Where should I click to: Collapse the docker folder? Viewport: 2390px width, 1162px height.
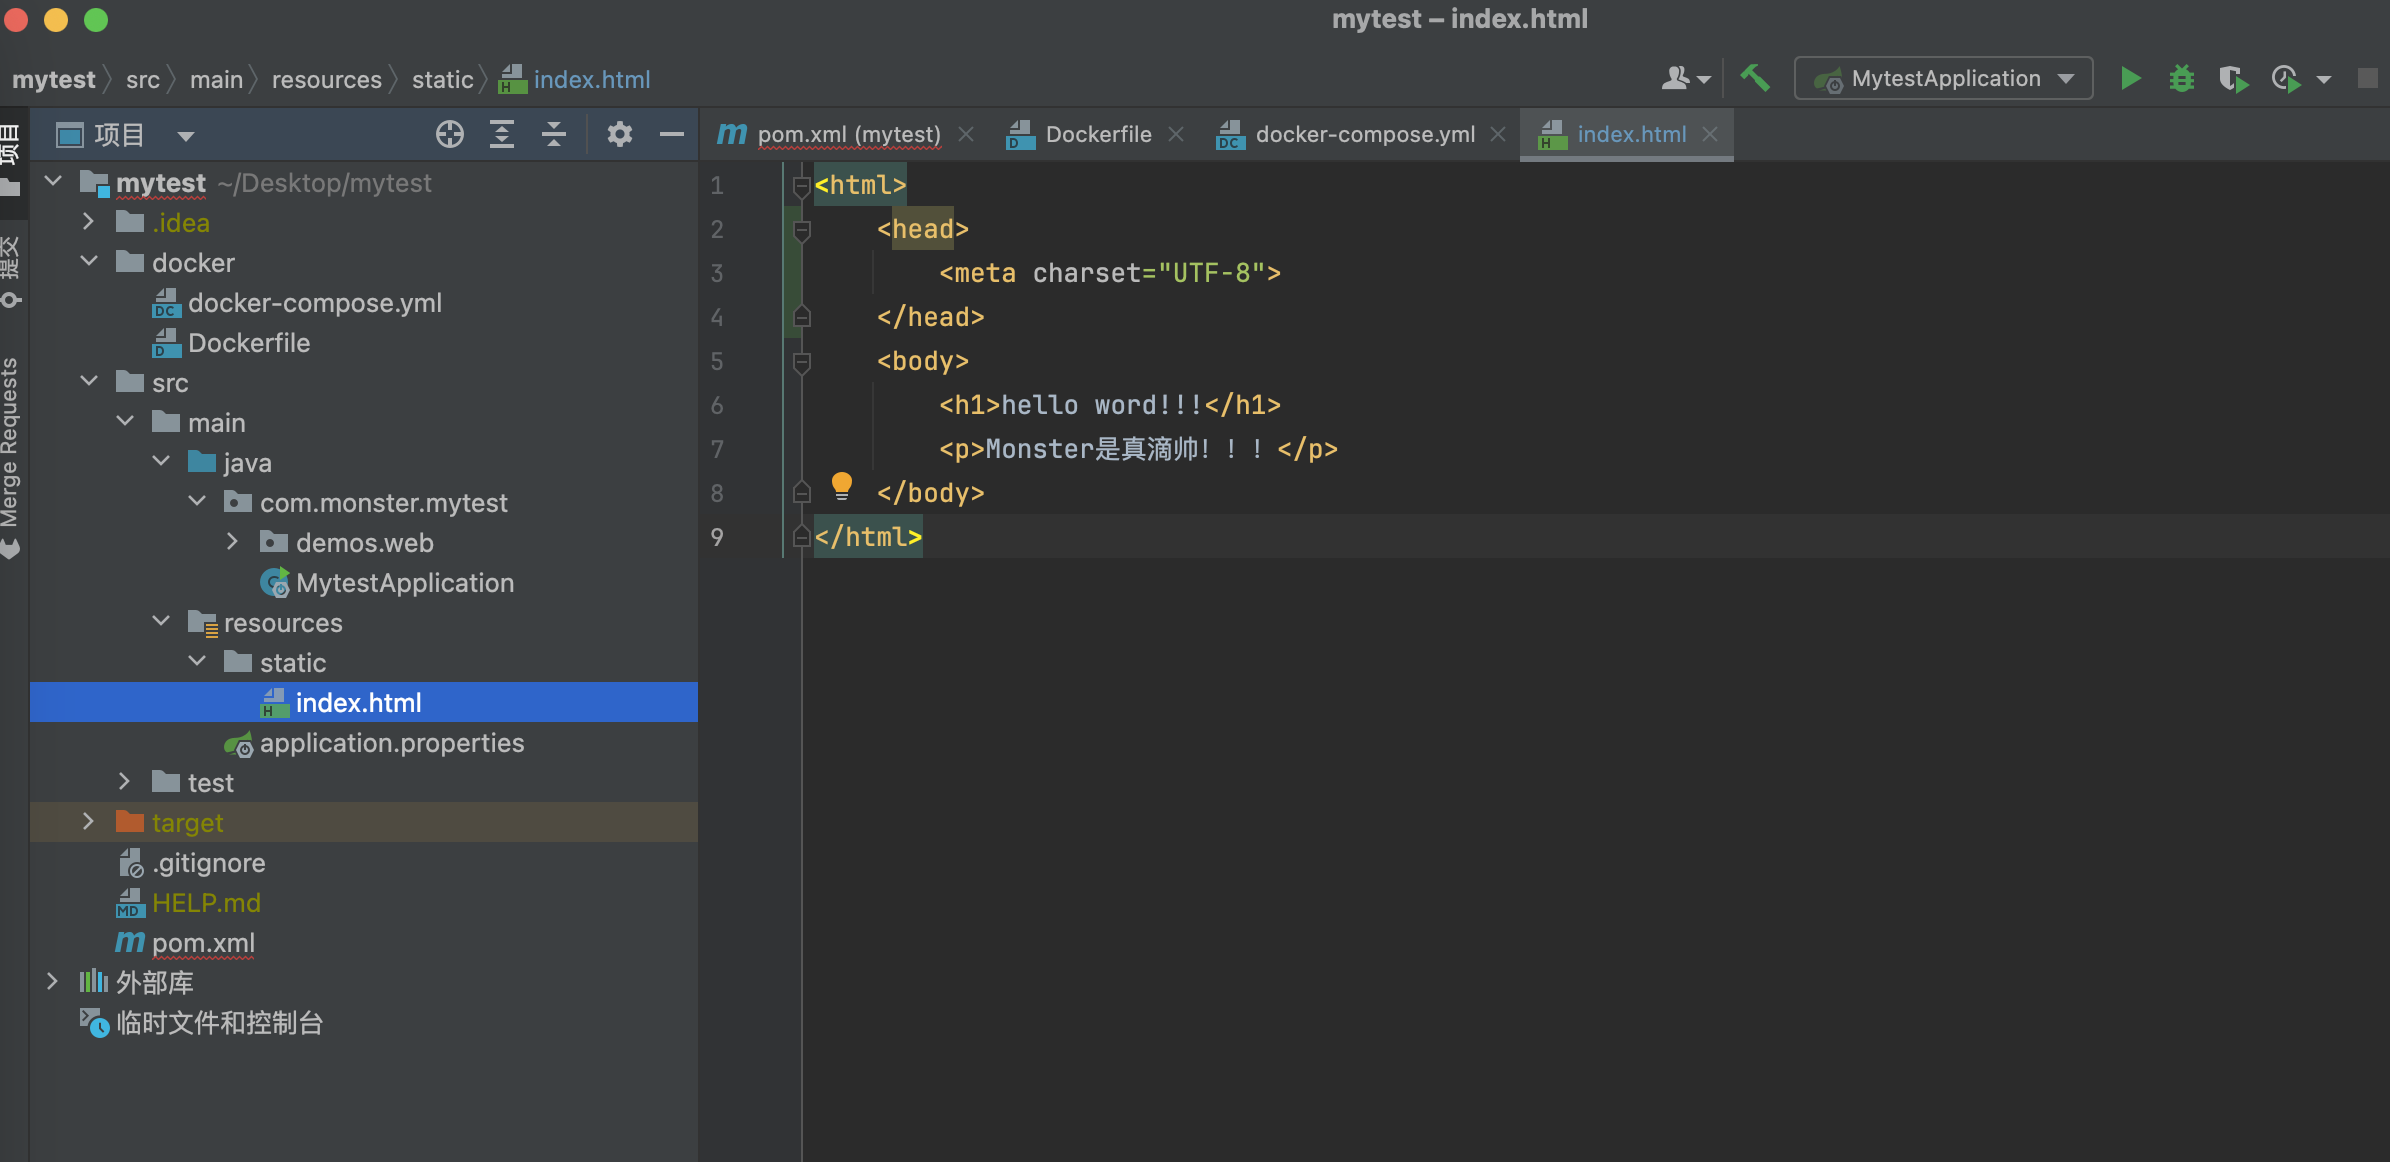(88, 262)
